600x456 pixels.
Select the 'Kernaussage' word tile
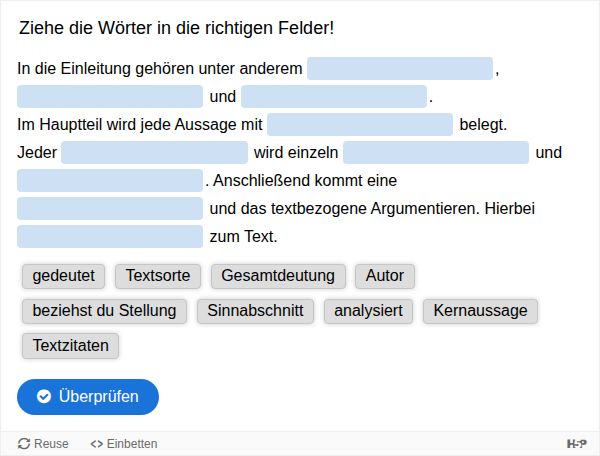click(x=480, y=310)
